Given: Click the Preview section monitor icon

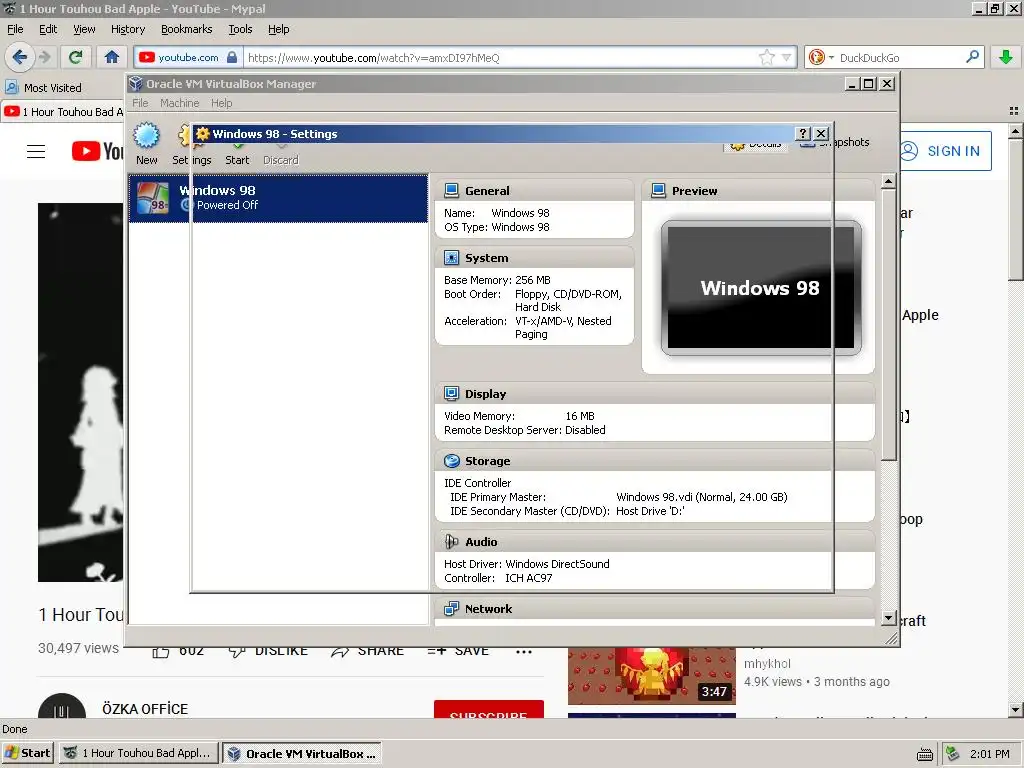Looking at the screenshot, I should click(x=658, y=190).
